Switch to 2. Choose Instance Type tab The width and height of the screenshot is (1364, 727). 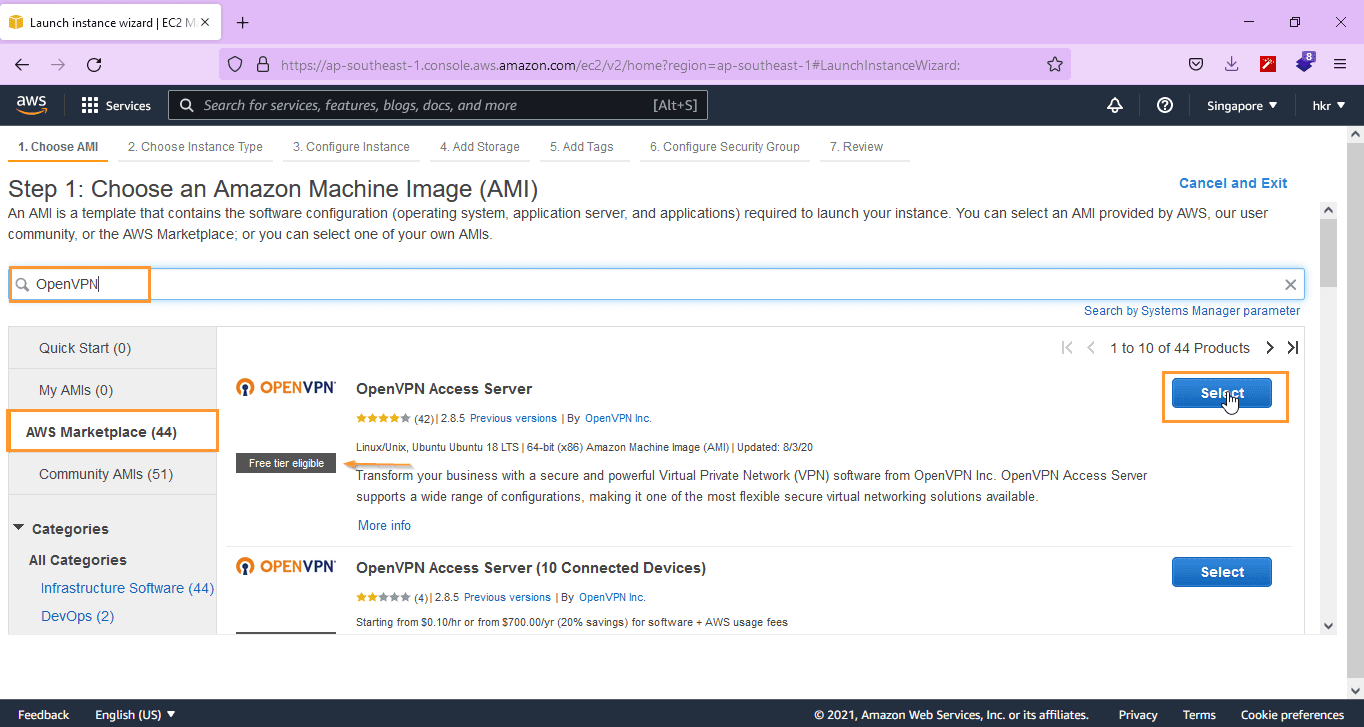(195, 147)
